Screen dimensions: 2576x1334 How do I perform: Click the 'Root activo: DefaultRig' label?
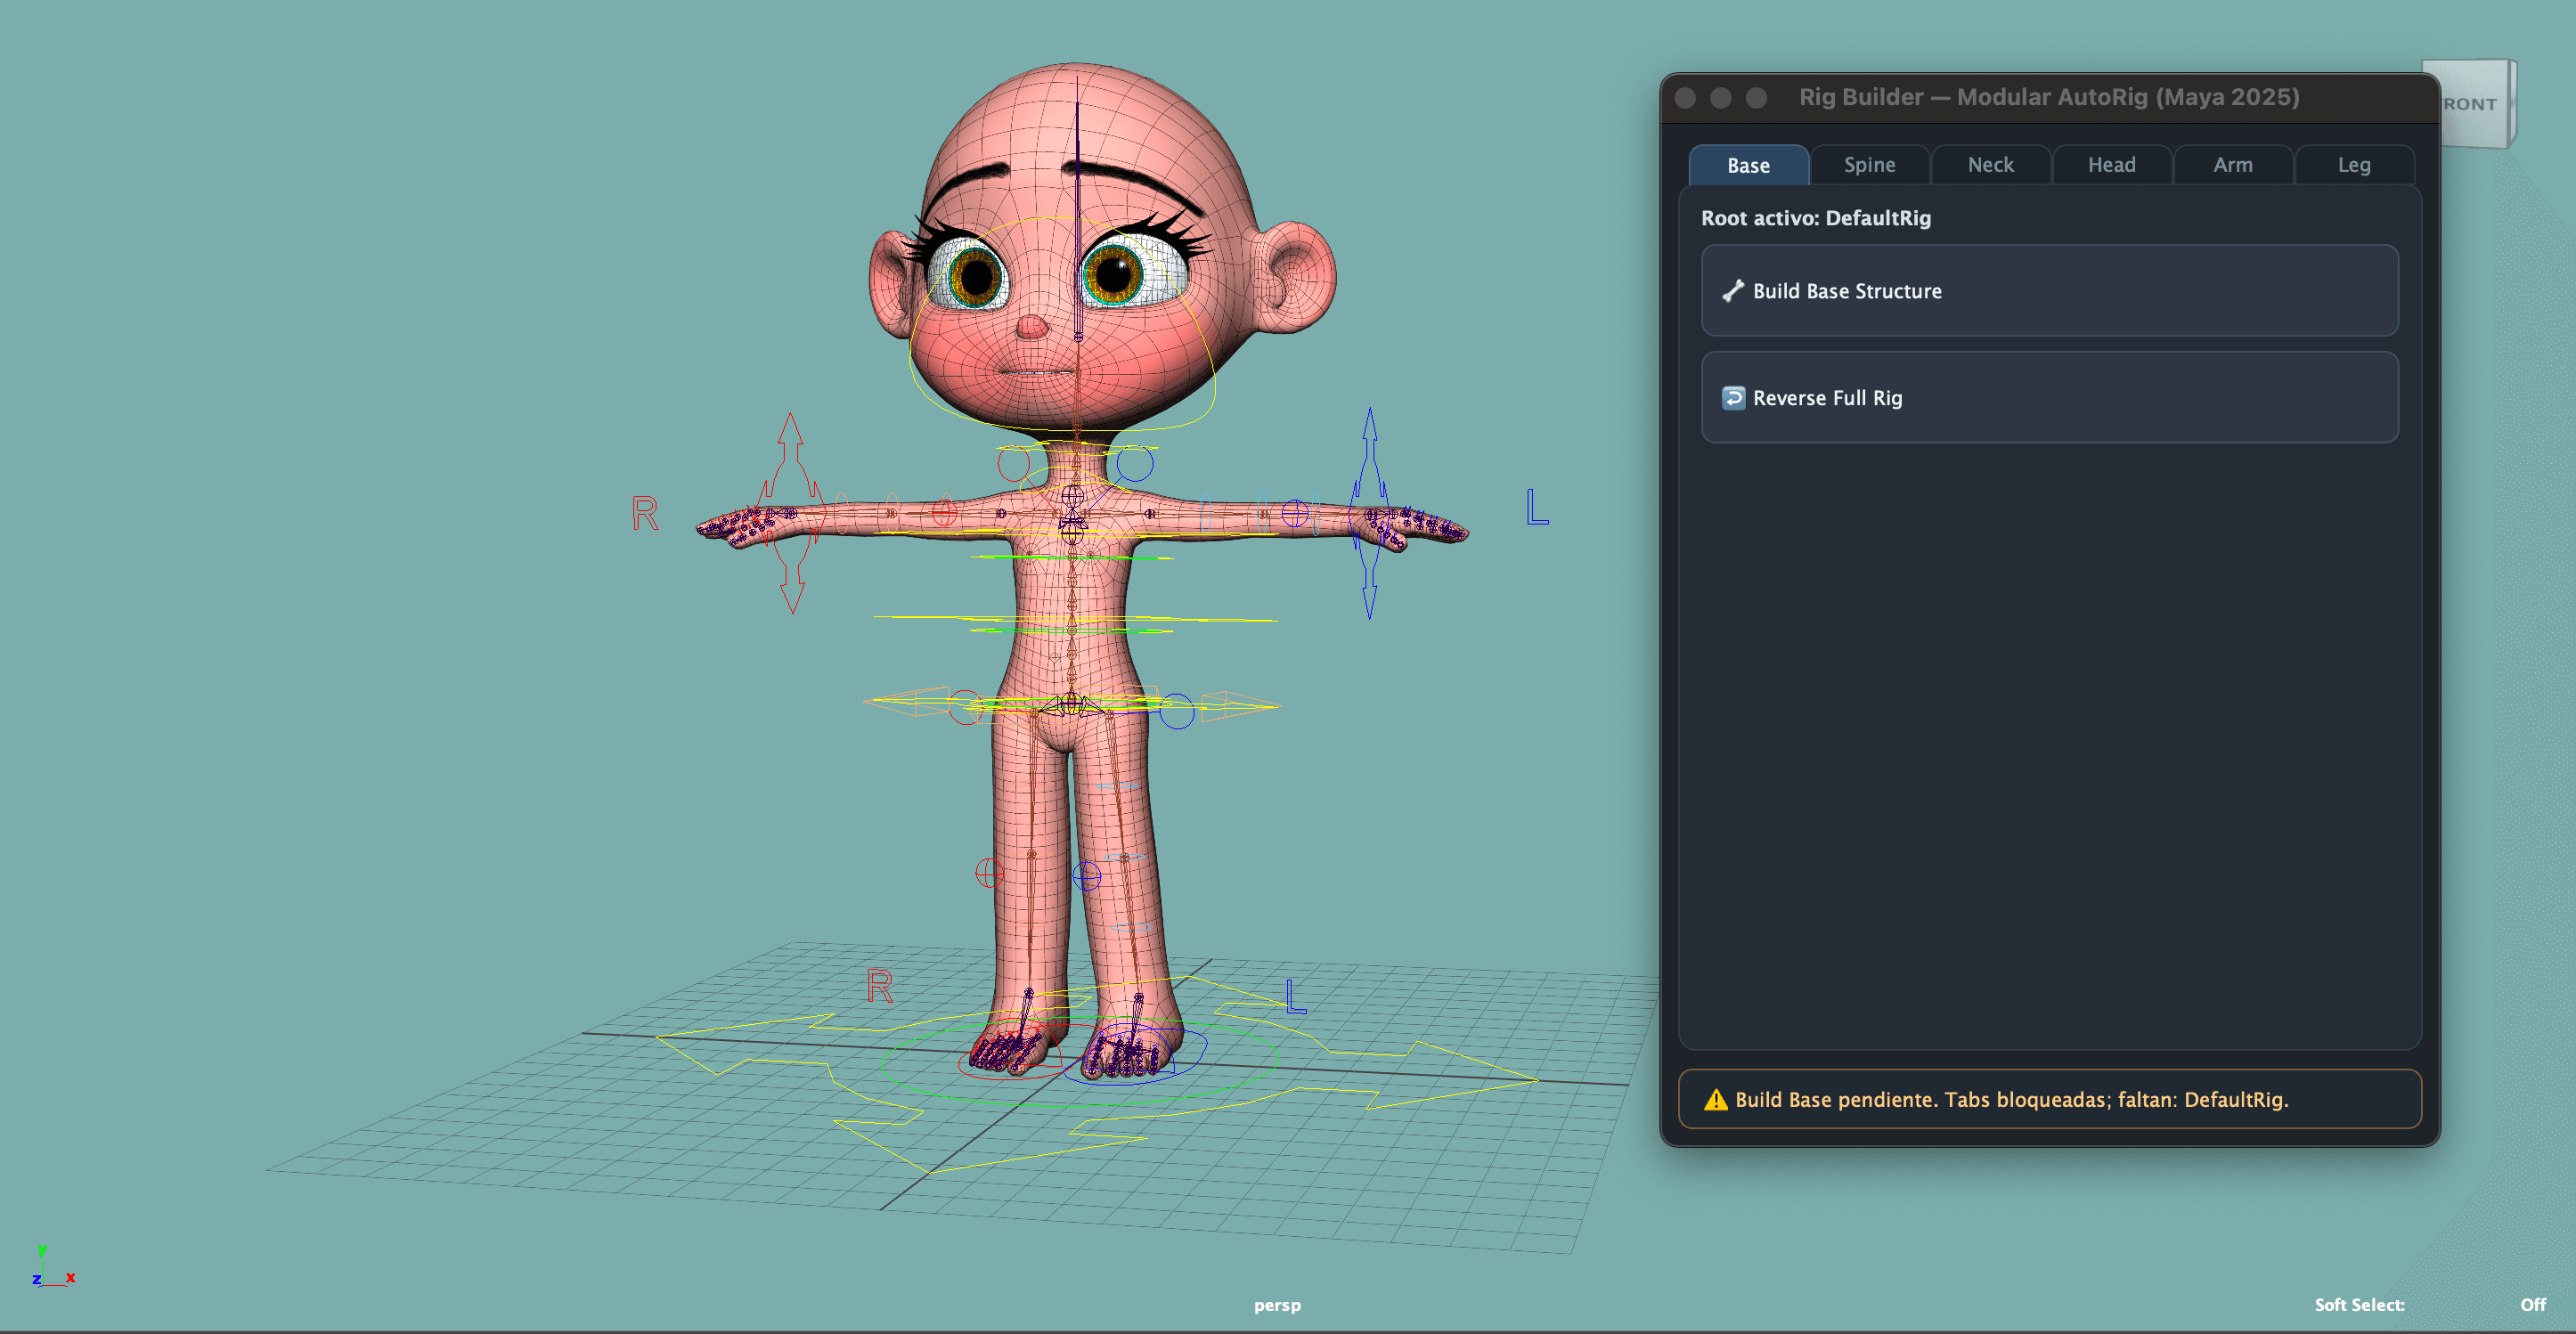pyautogui.click(x=1816, y=218)
